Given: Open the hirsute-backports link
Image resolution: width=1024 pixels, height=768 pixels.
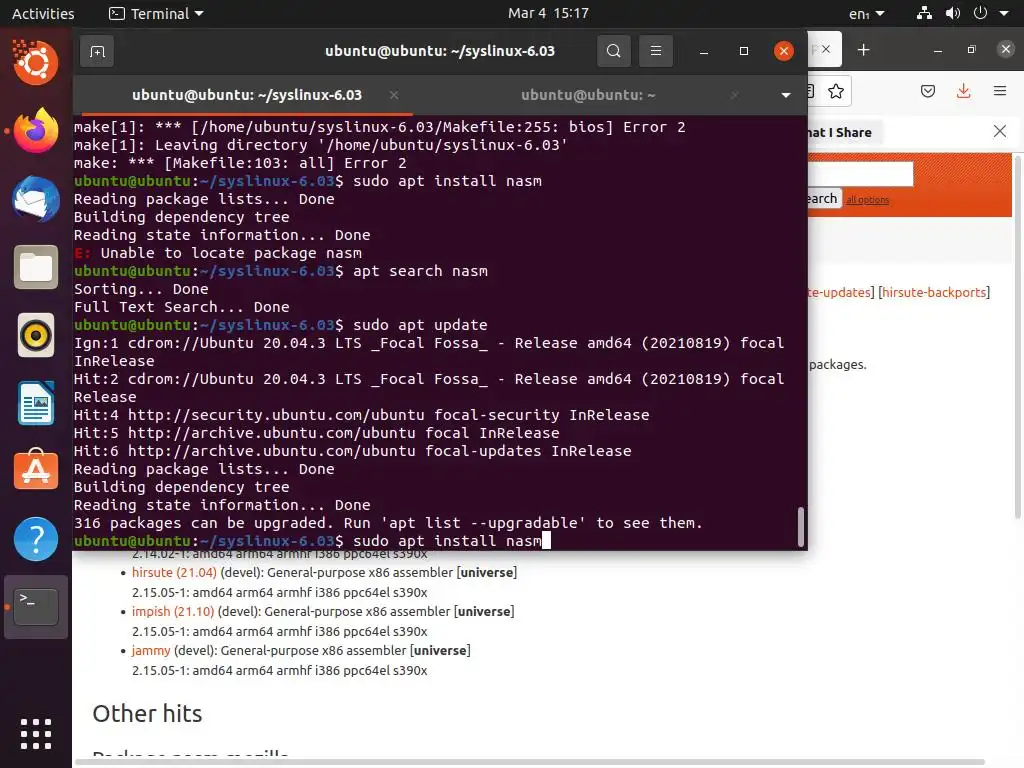Looking at the screenshot, I should [934, 293].
